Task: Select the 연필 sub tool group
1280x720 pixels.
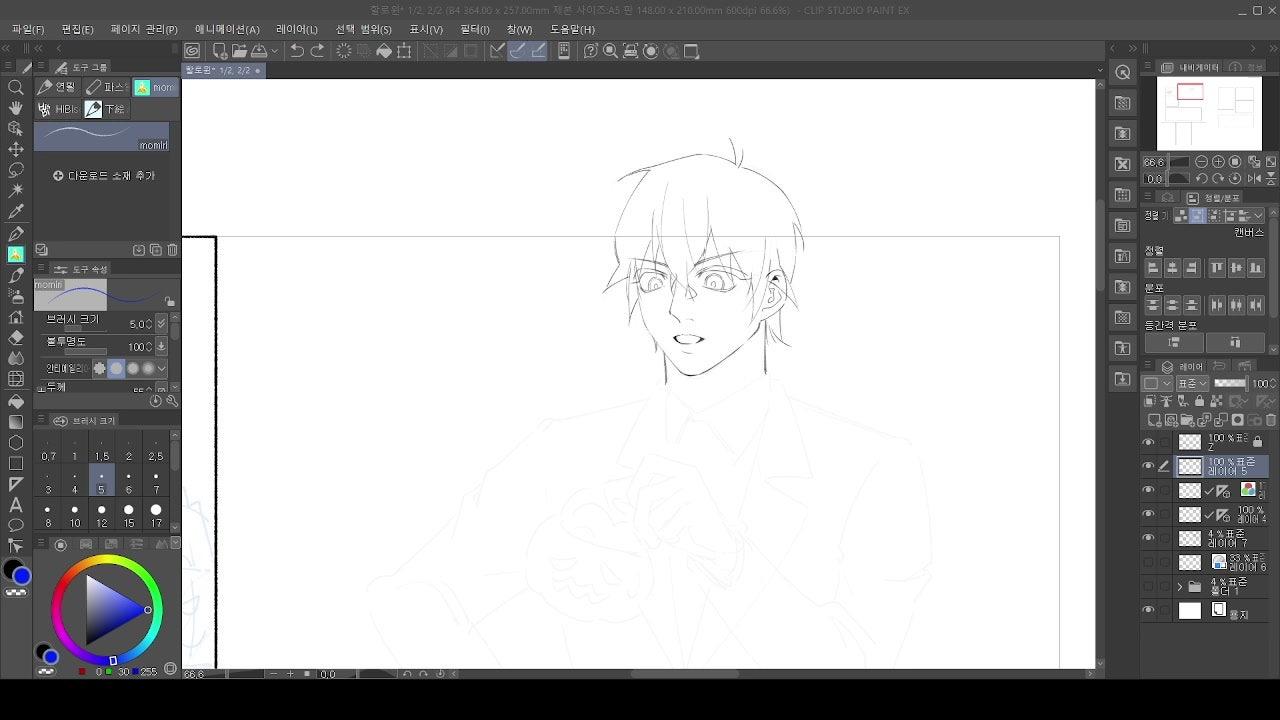Action: [57, 88]
